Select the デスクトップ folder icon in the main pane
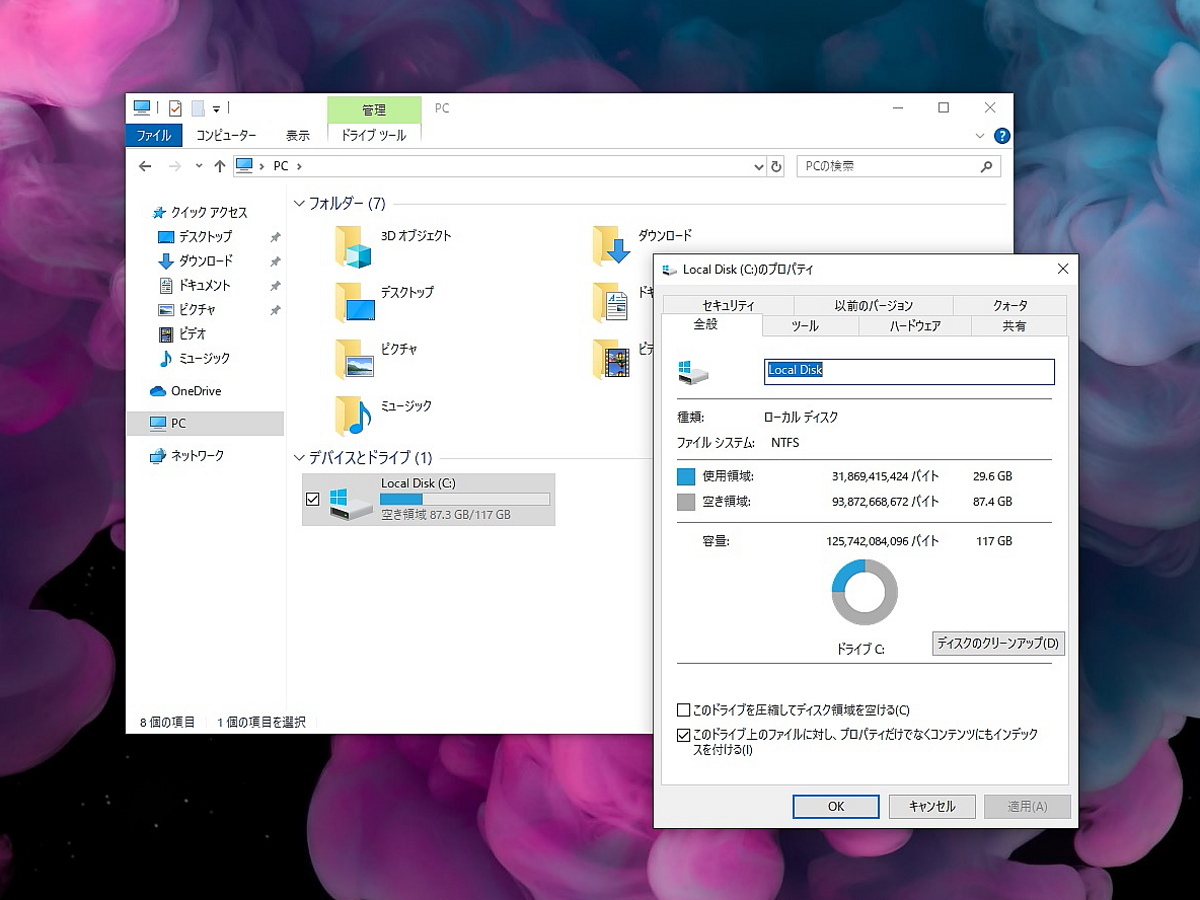This screenshot has height=900, width=1200. (x=354, y=302)
